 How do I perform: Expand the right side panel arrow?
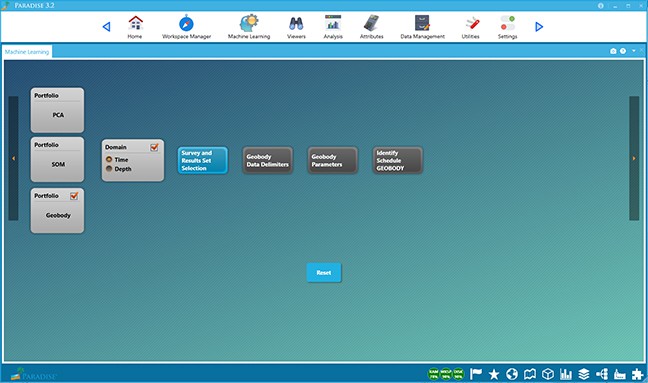click(x=634, y=158)
